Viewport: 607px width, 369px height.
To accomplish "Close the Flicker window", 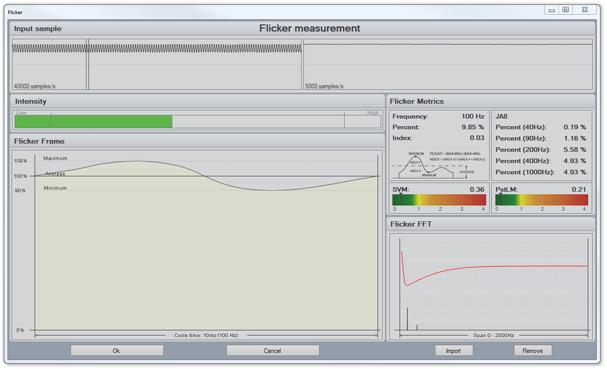I will click(585, 10).
